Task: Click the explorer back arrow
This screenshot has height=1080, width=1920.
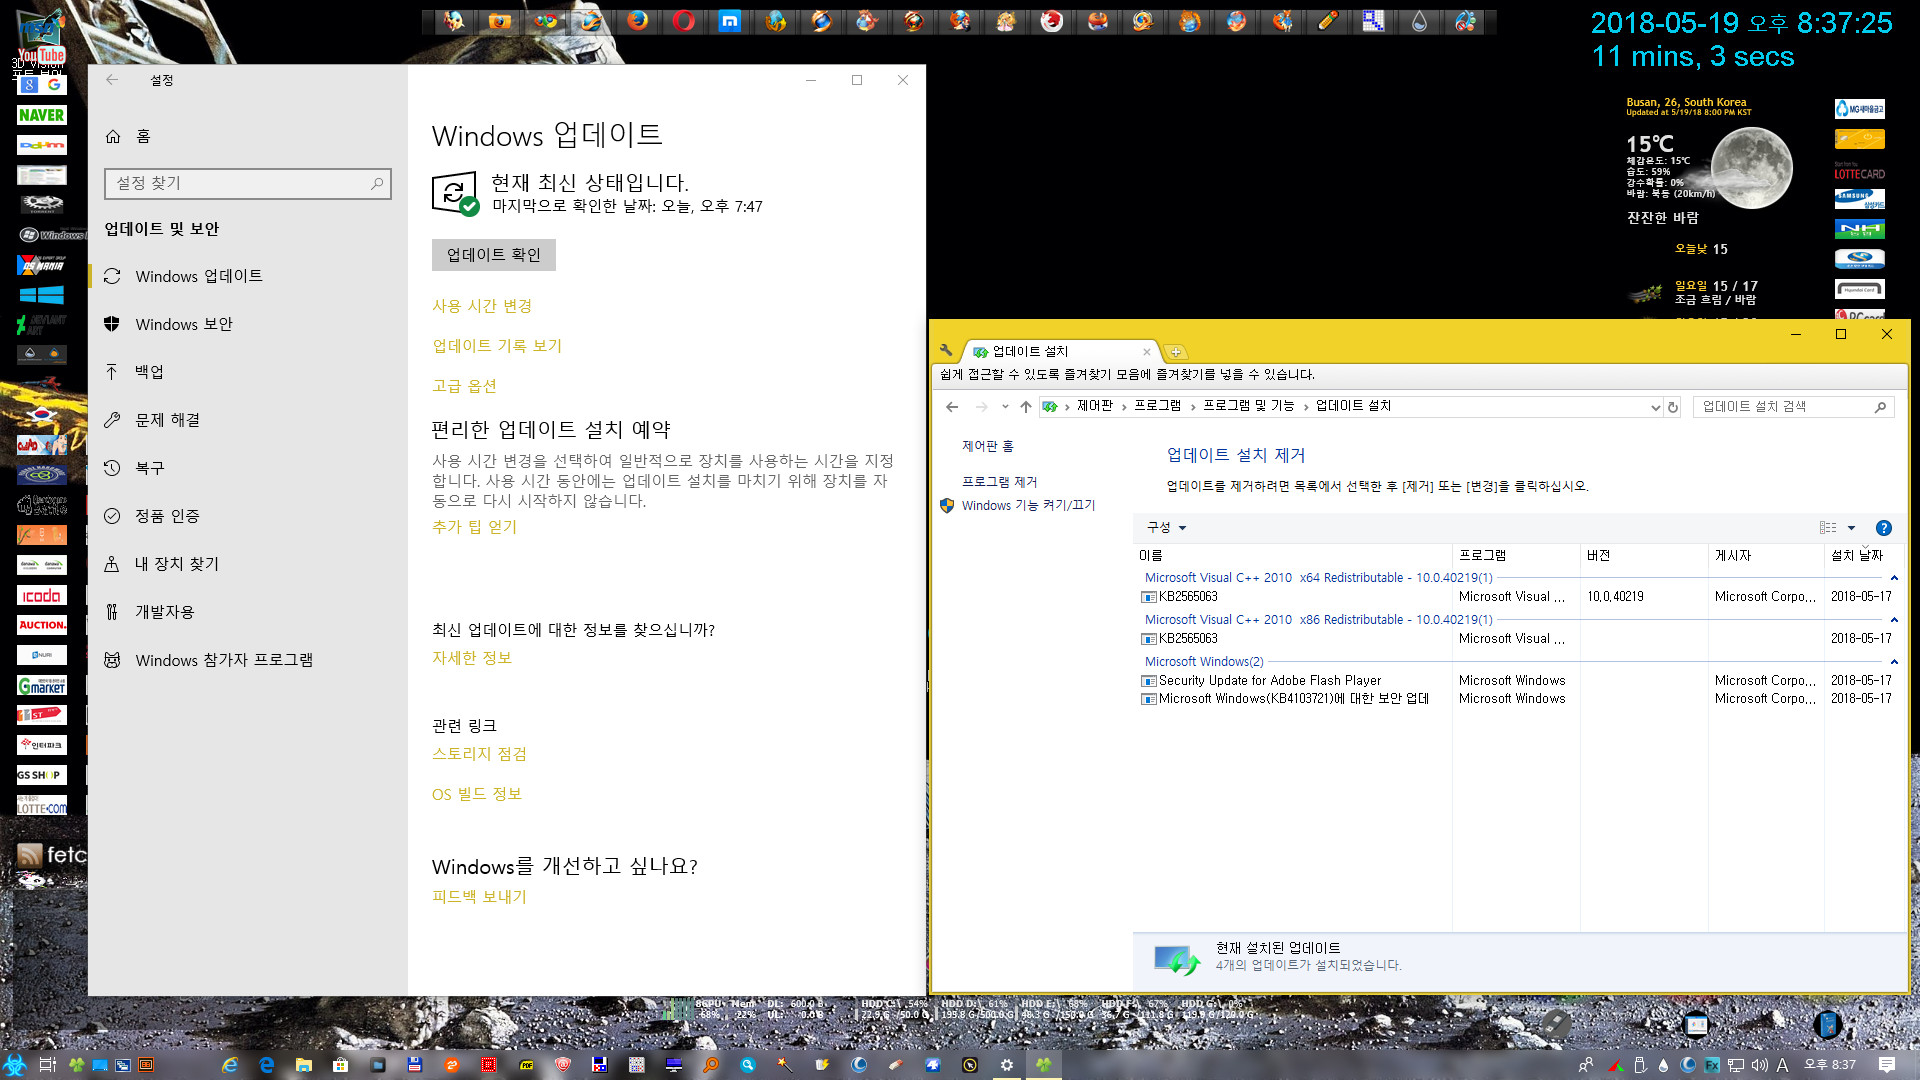Action: (952, 407)
